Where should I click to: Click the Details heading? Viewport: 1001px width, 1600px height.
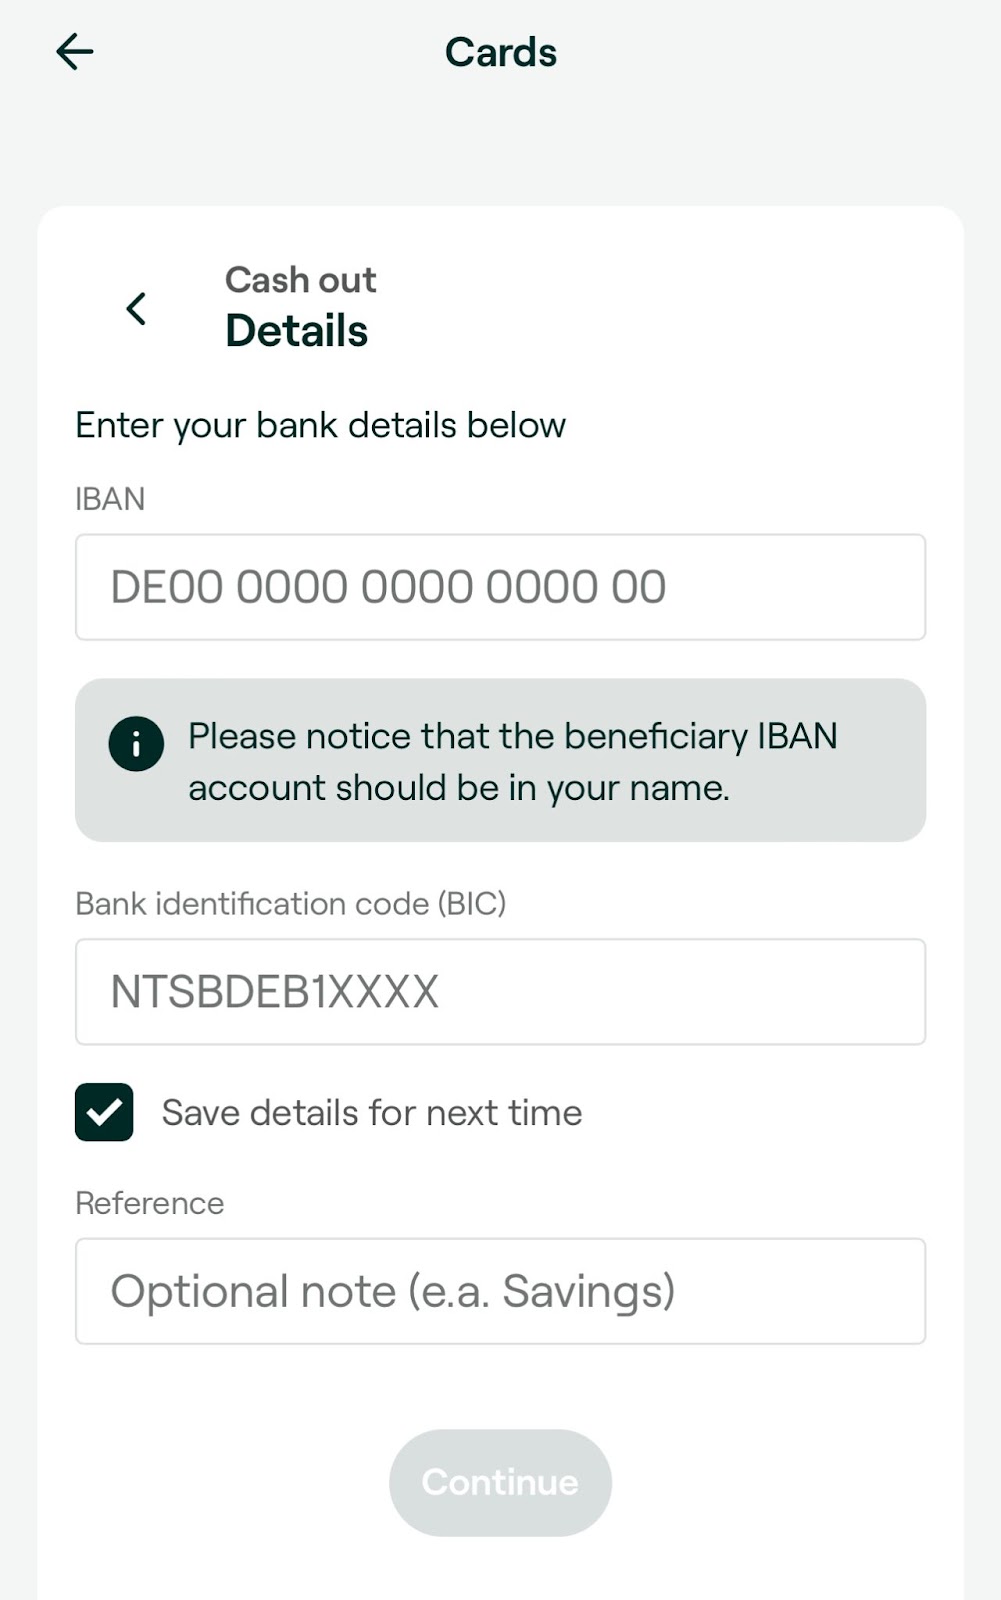click(296, 331)
